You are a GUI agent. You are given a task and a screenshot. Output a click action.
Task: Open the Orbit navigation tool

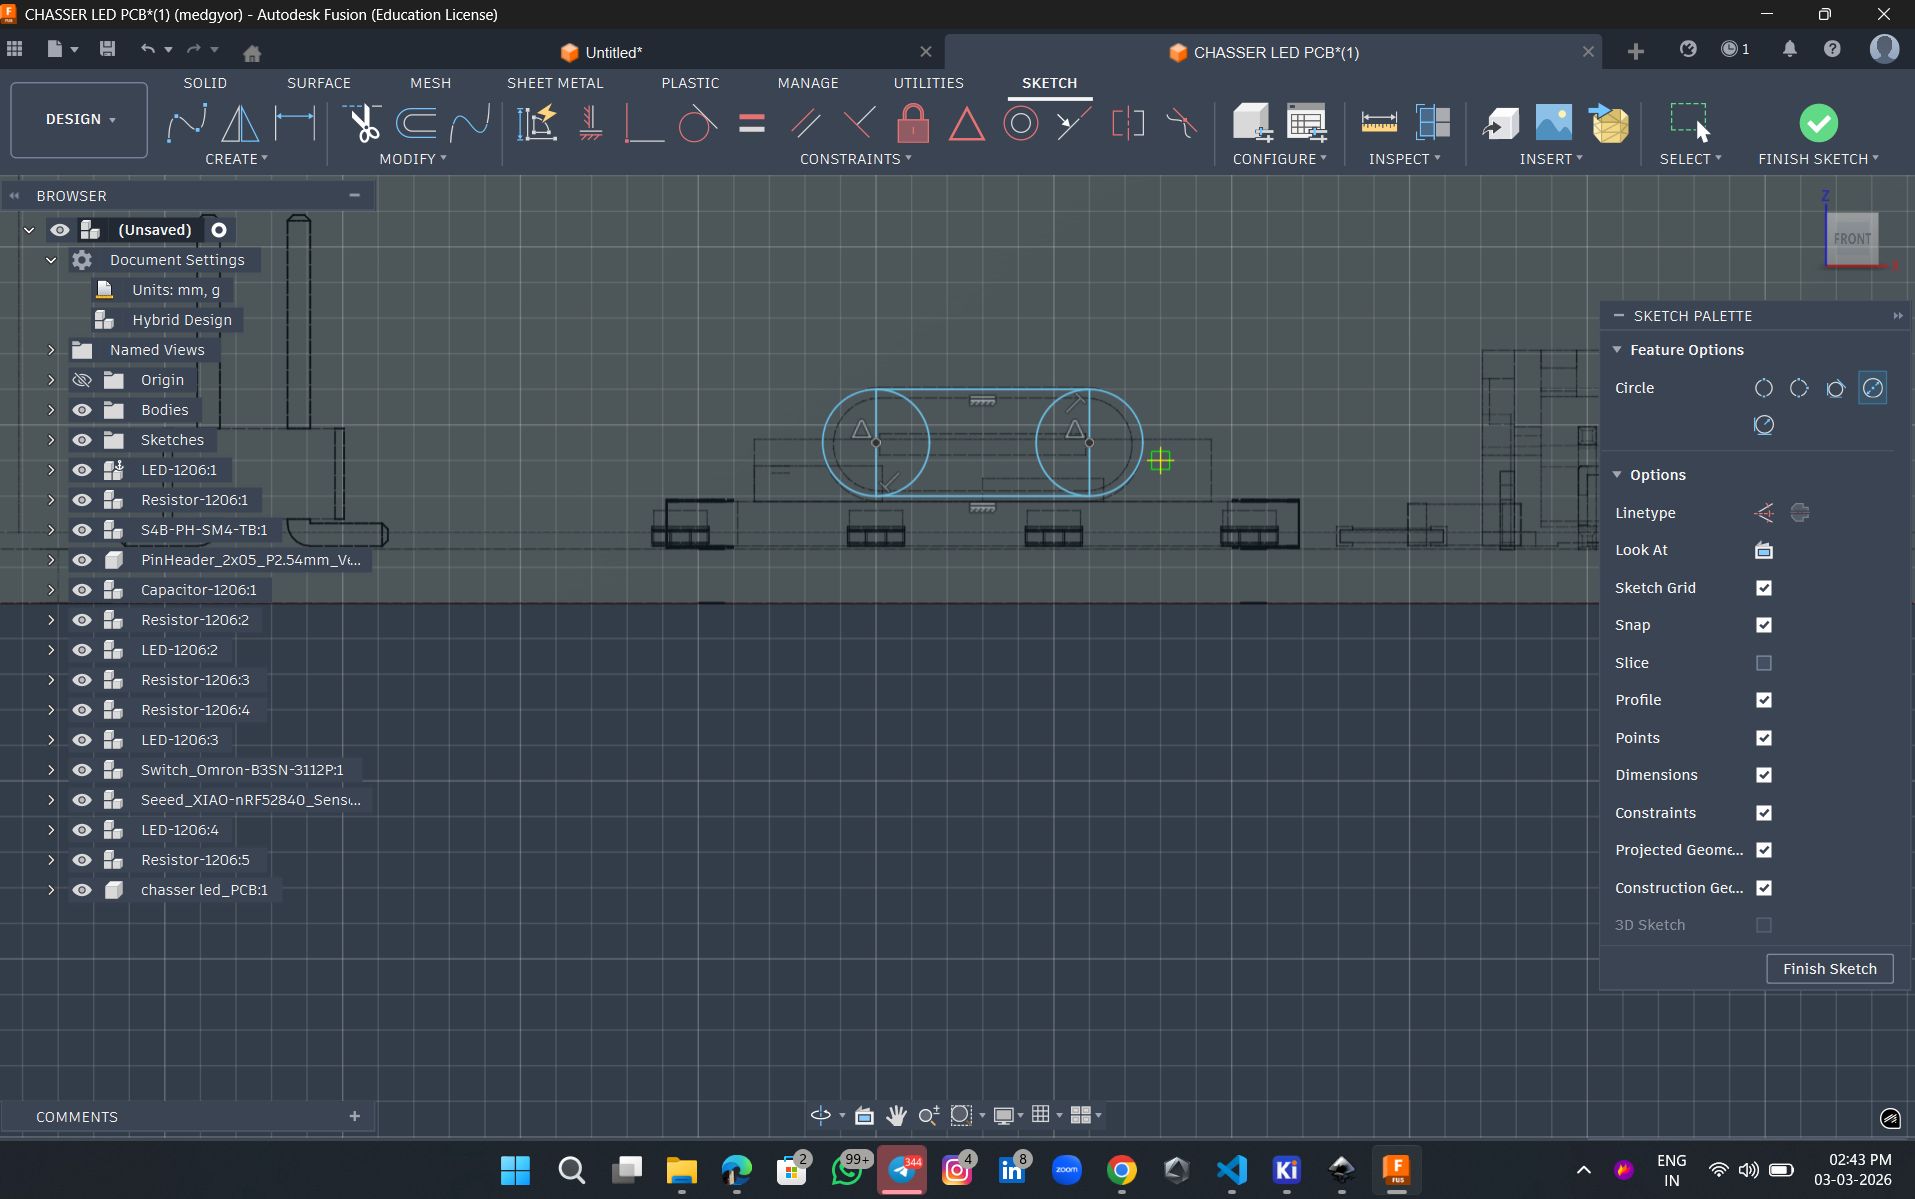click(821, 1115)
